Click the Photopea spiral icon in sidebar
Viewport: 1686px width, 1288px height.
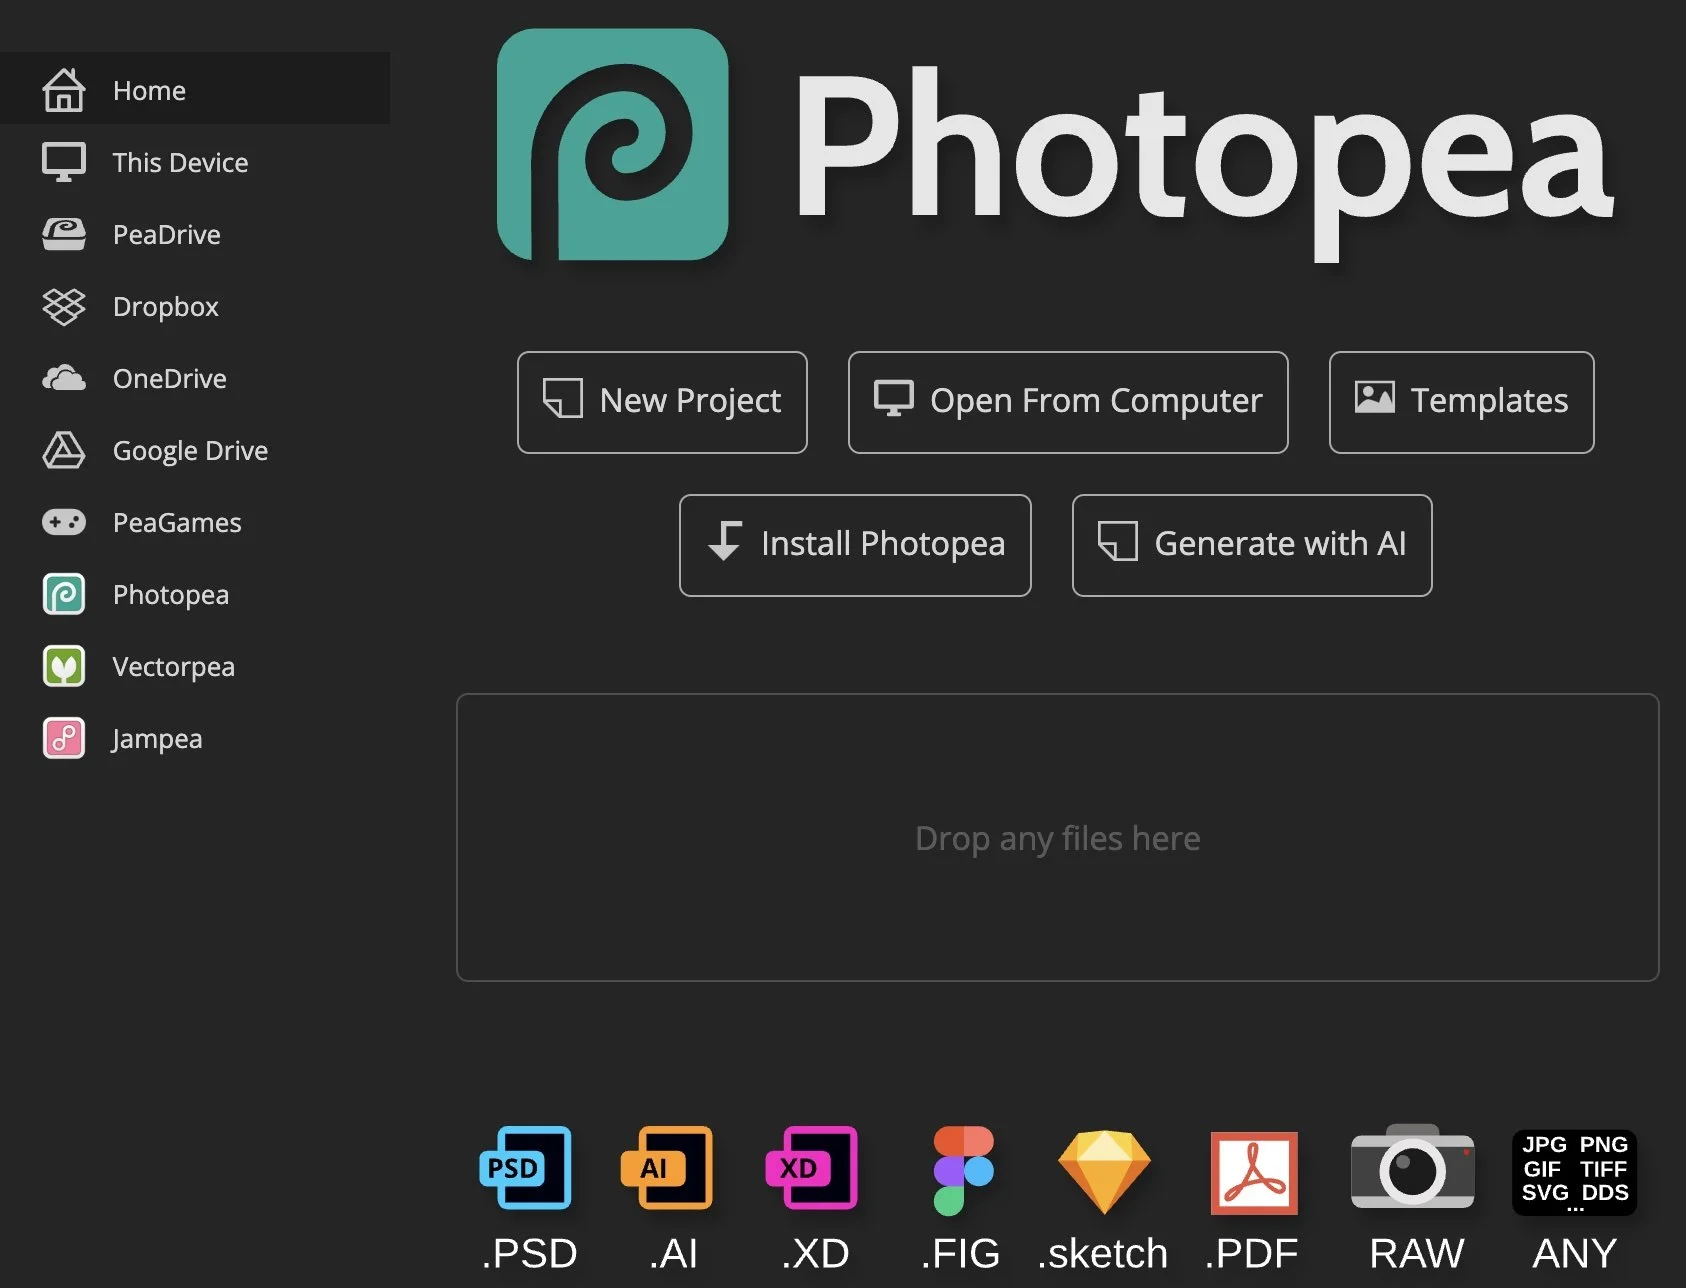click(64, 594)
